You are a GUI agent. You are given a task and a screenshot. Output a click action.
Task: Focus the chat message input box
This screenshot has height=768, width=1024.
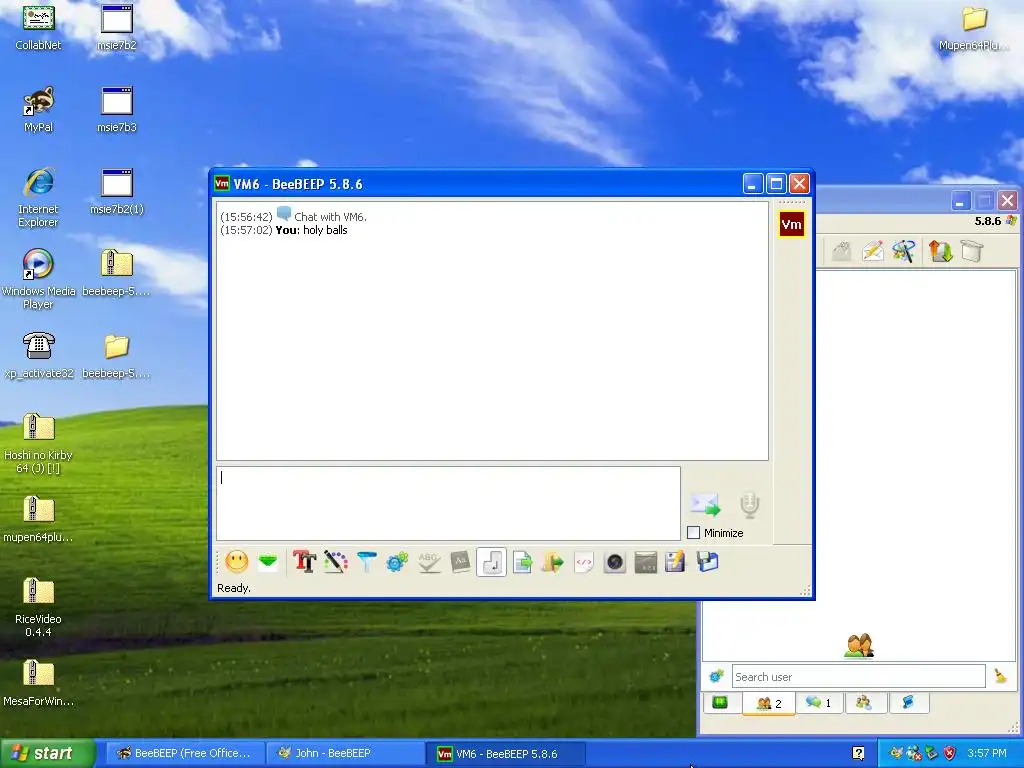pyautogui.click(x=449, y=504)
